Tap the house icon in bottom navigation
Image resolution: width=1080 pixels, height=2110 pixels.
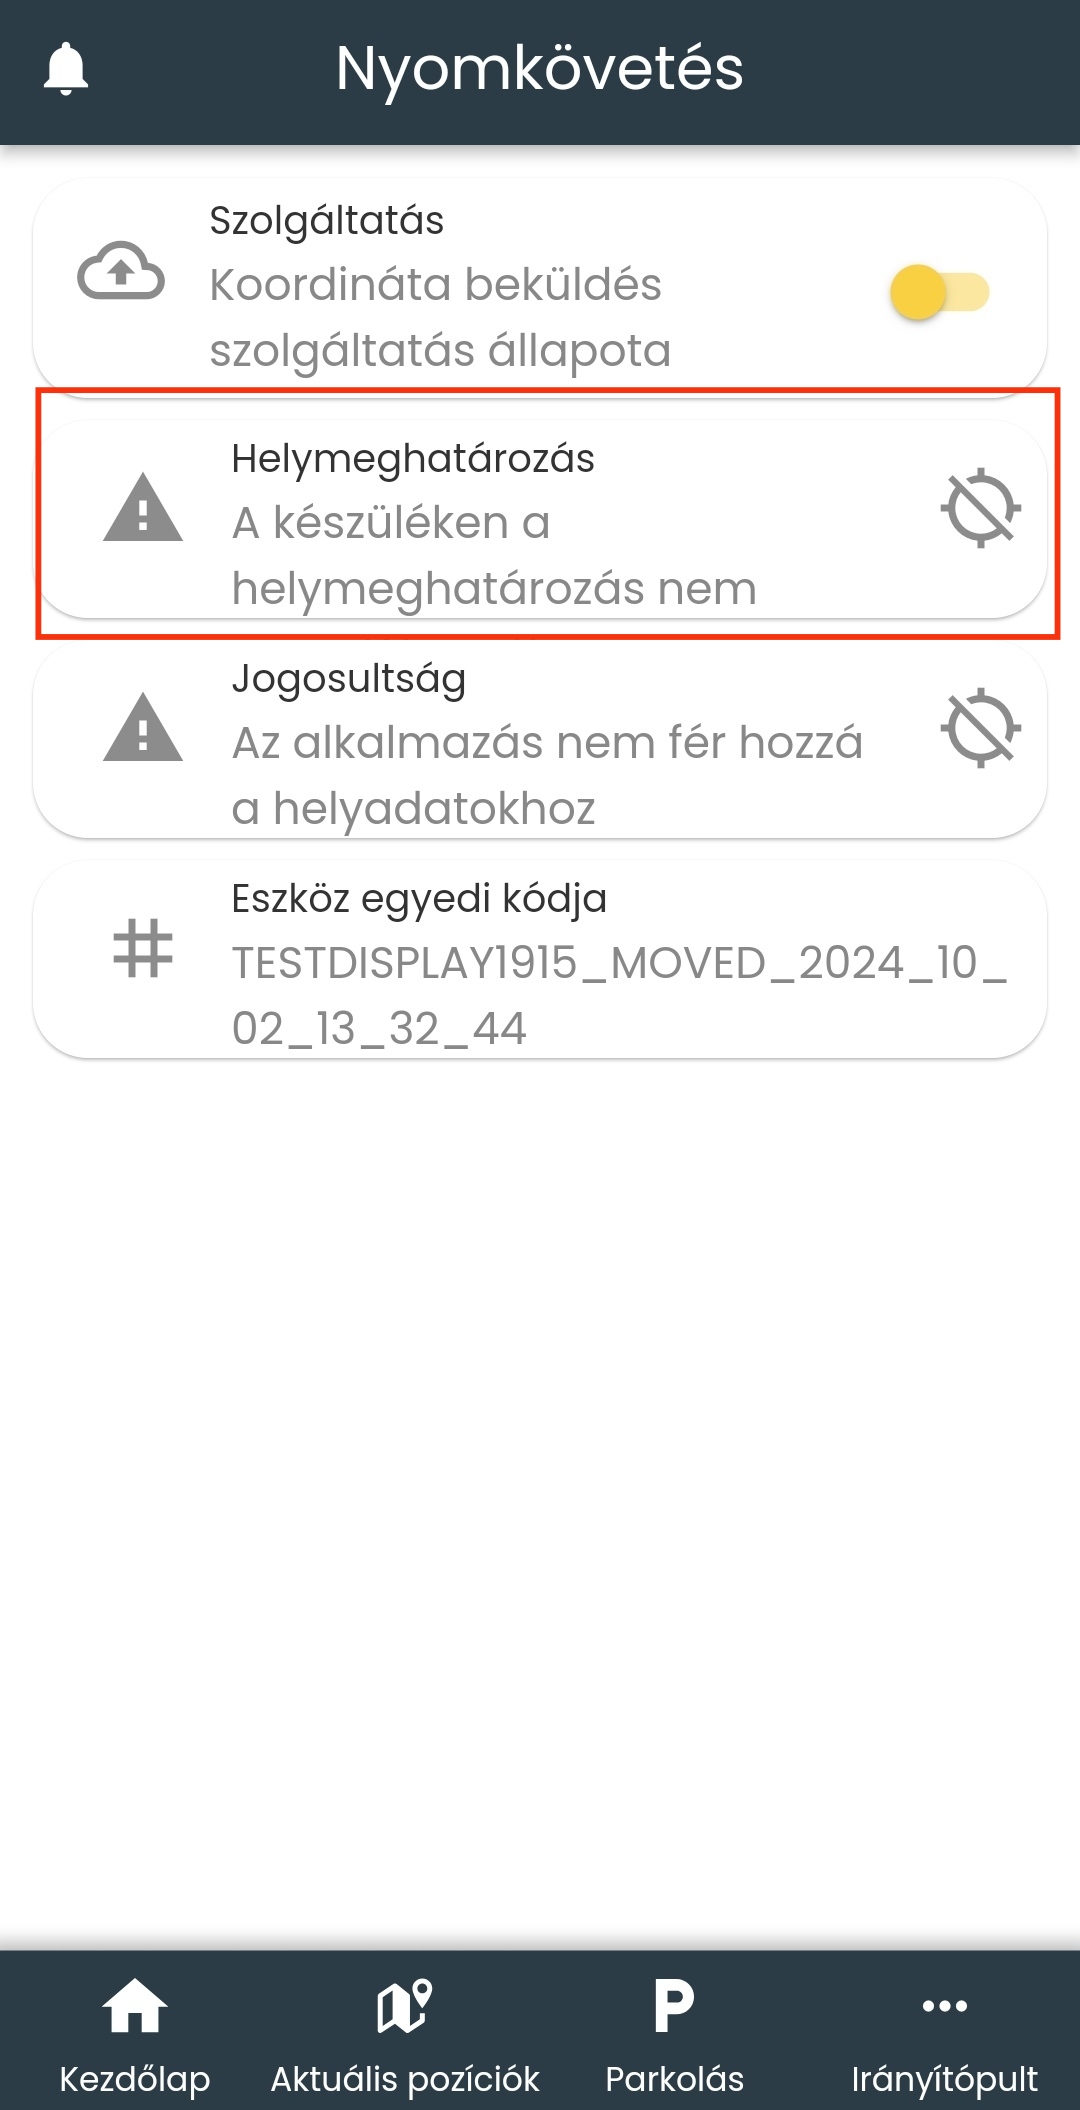pyautogui.click(x=135, y=2006)
